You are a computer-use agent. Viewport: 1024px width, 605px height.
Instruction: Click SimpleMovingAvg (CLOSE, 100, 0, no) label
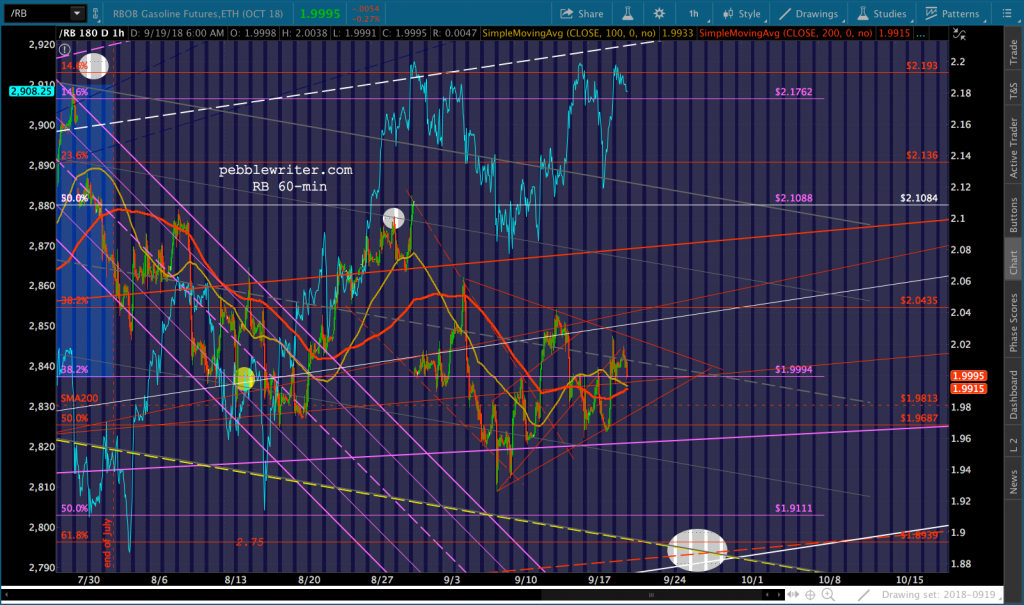pos(568,33)
